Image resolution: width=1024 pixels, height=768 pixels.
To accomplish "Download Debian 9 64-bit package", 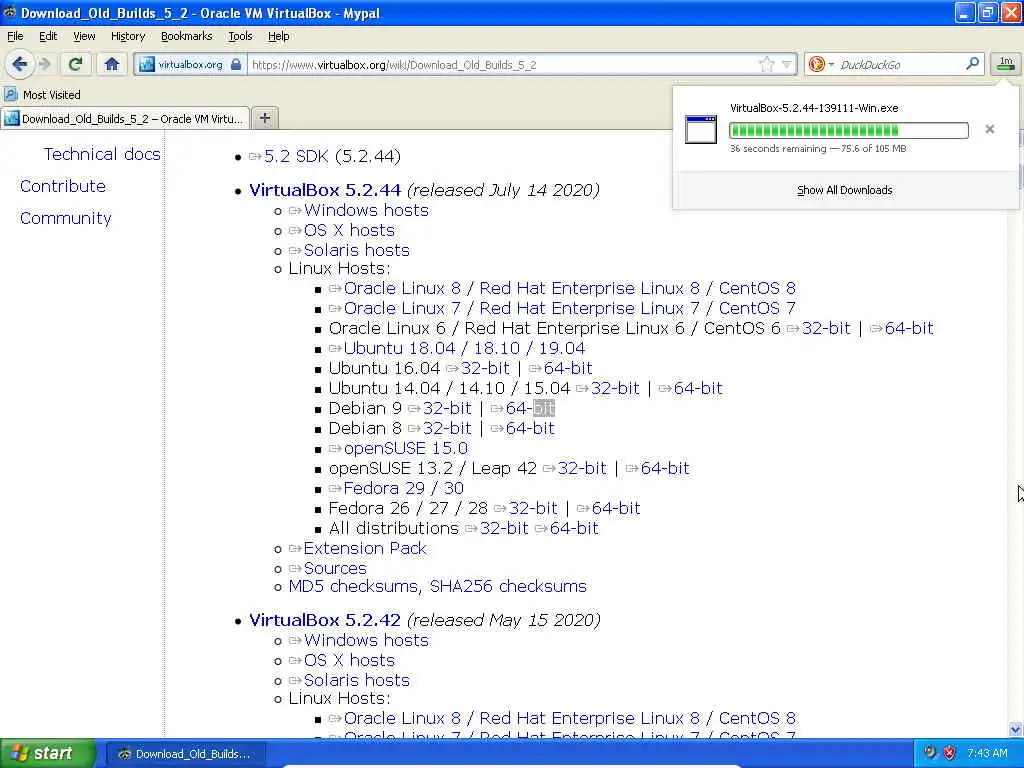I will pos(530,408).
